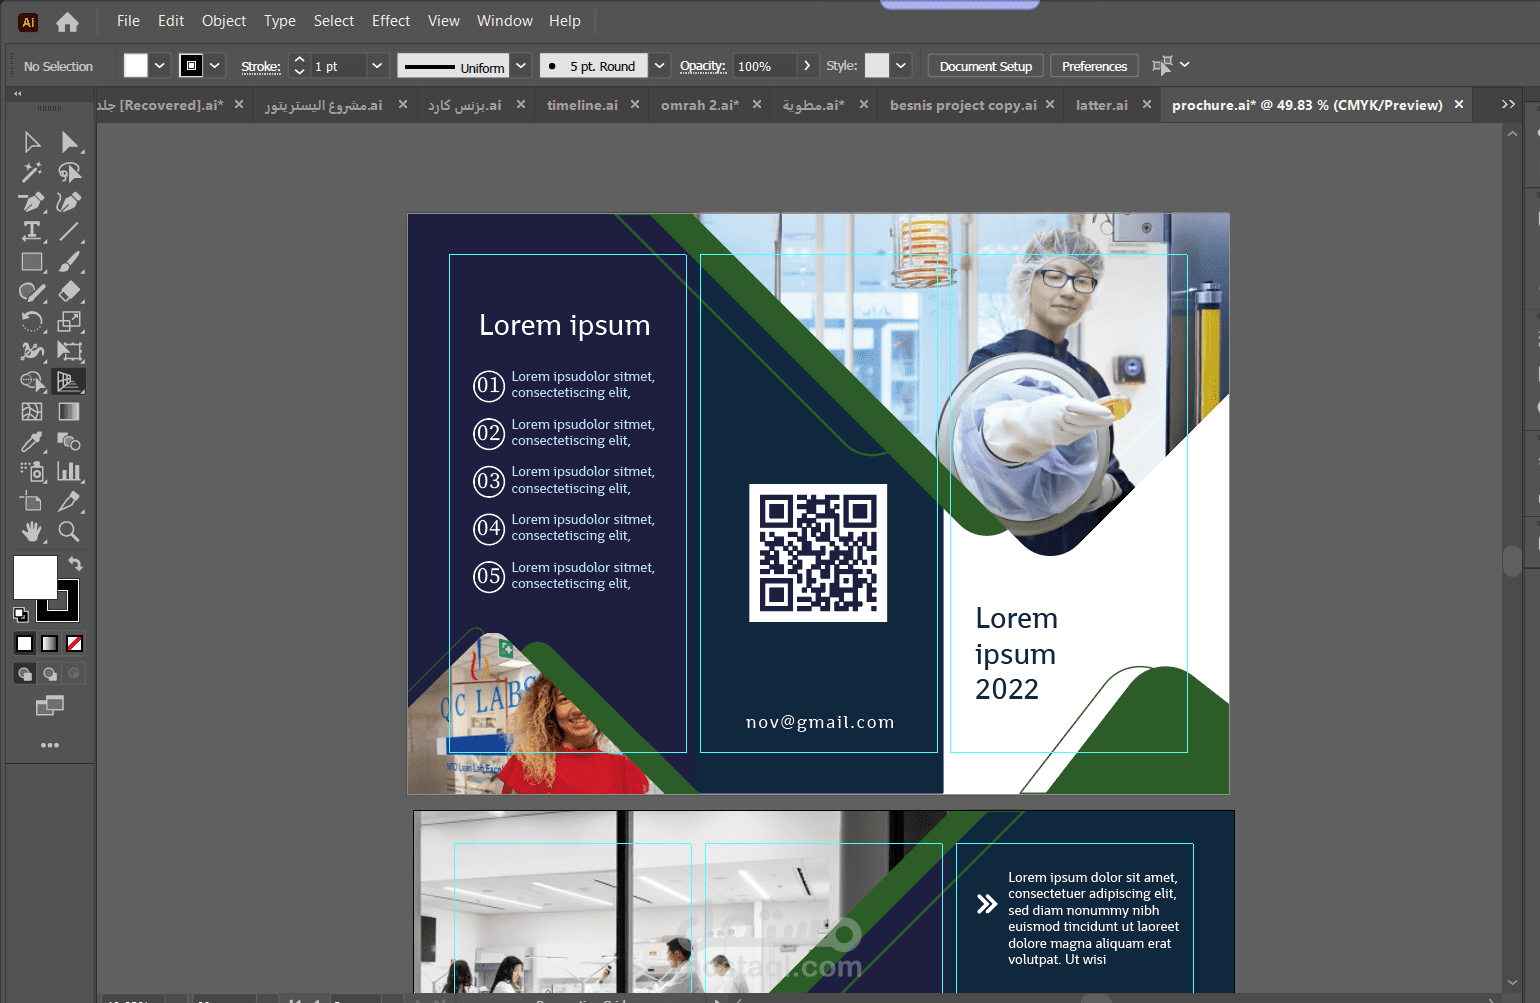Select the Direct Selection tool
Screen dimensions: 1540x1003
coord(69,142)
